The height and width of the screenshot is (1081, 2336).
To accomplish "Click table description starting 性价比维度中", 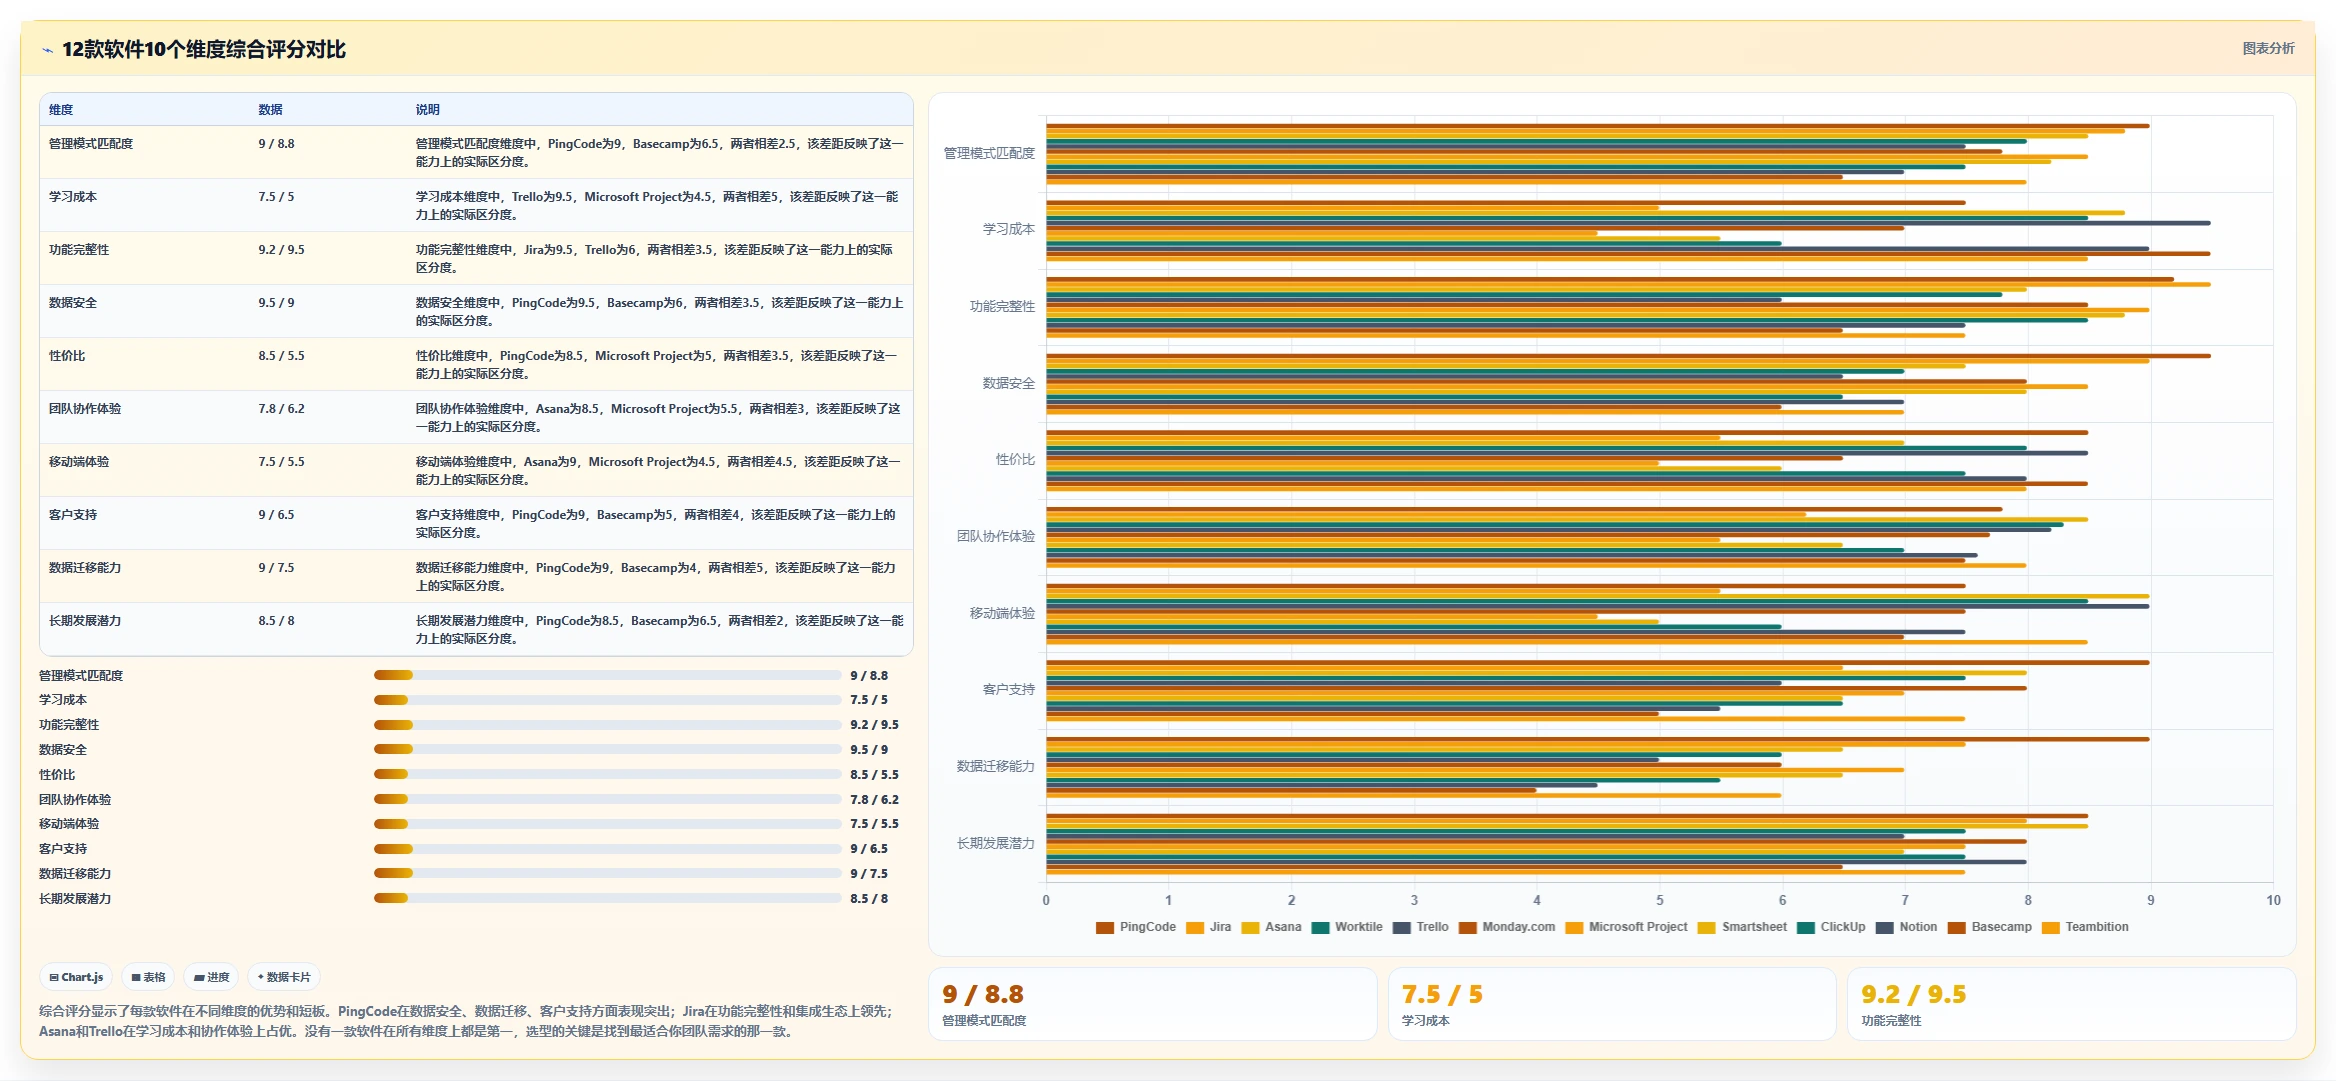I will pyautogui.click(x=657, y=364).
